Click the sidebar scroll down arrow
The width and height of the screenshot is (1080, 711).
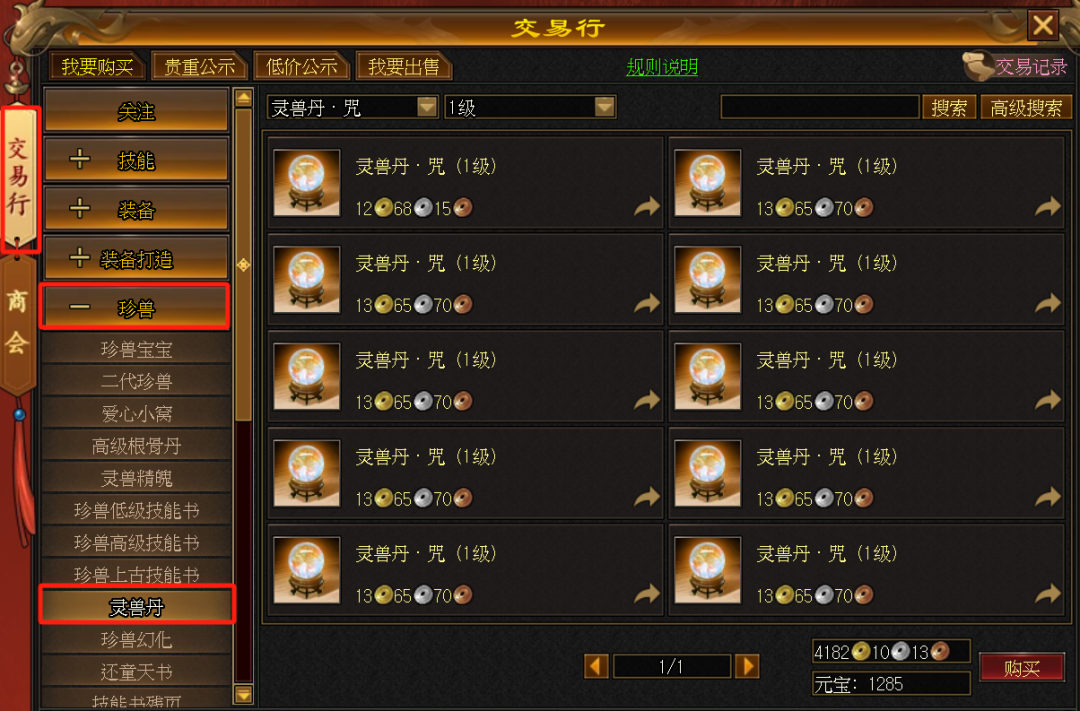(x=243, y=693)
